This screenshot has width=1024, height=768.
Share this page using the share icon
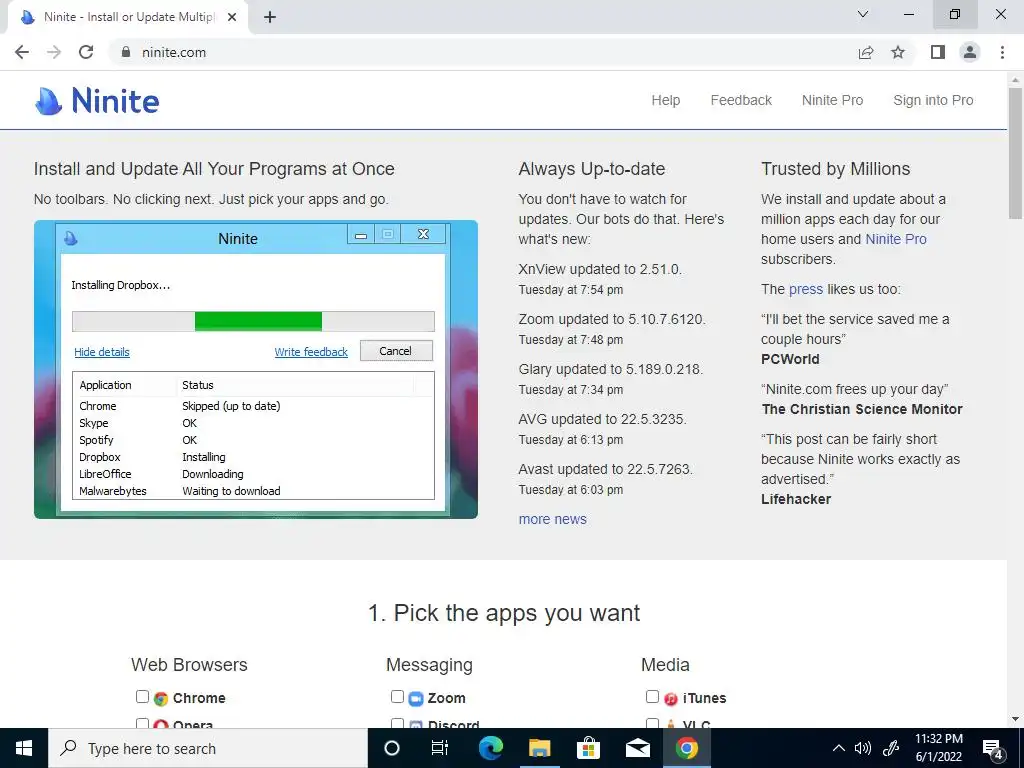click(x=866, y=52)
